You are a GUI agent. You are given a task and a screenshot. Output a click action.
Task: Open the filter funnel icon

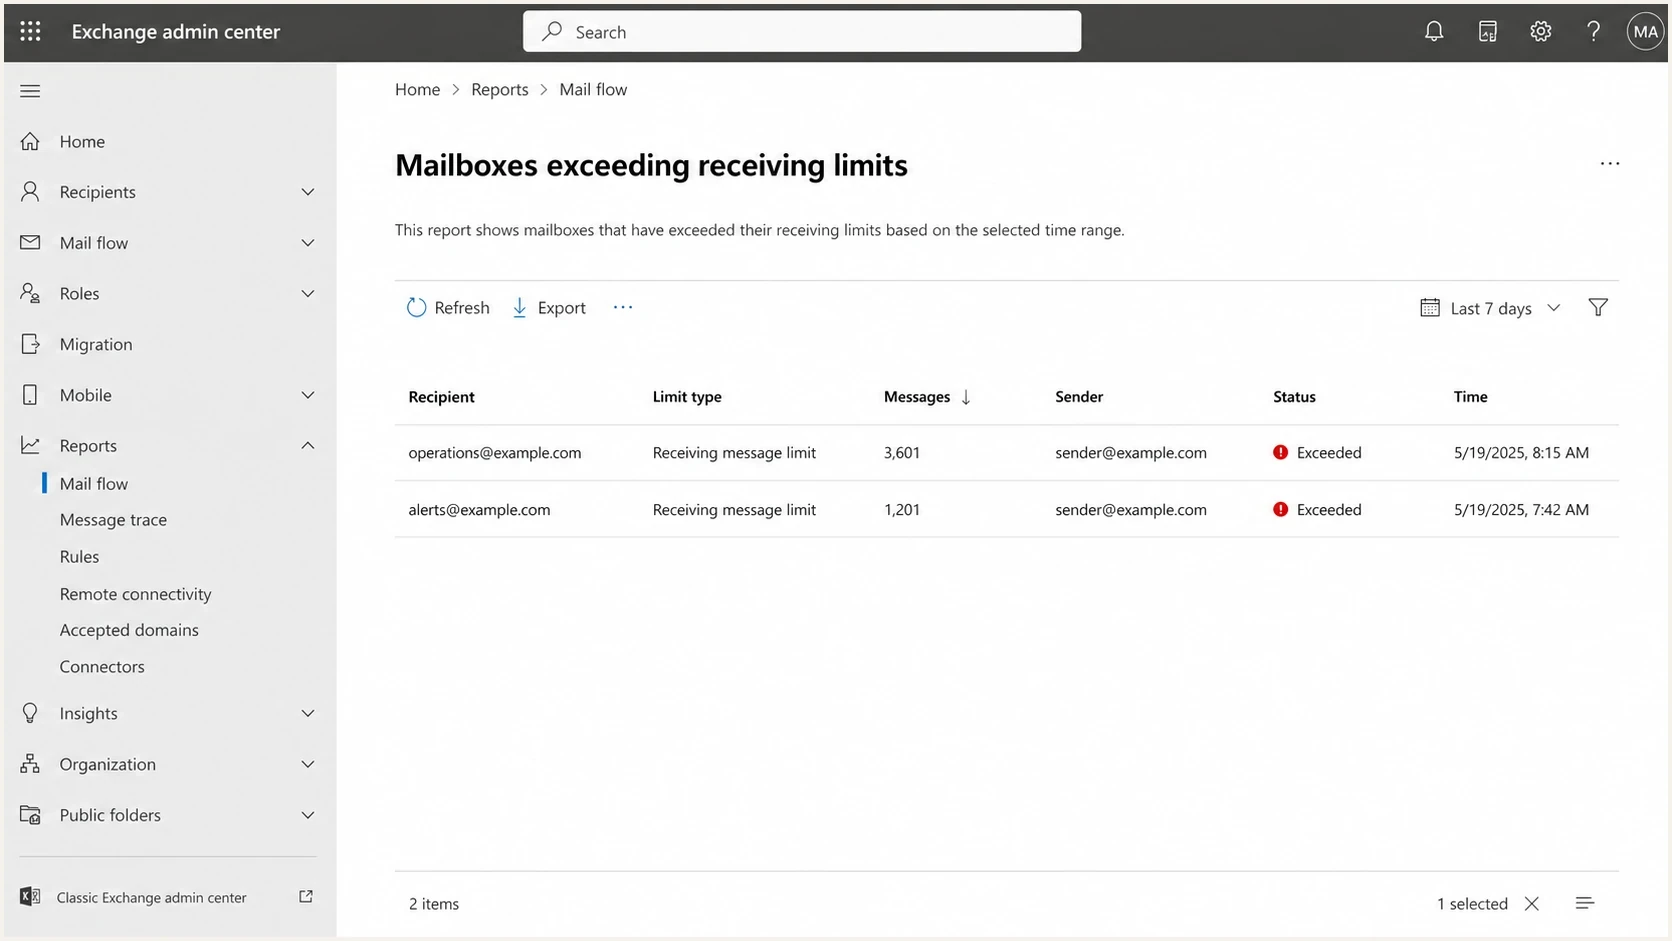click(x=1598, y=307)
